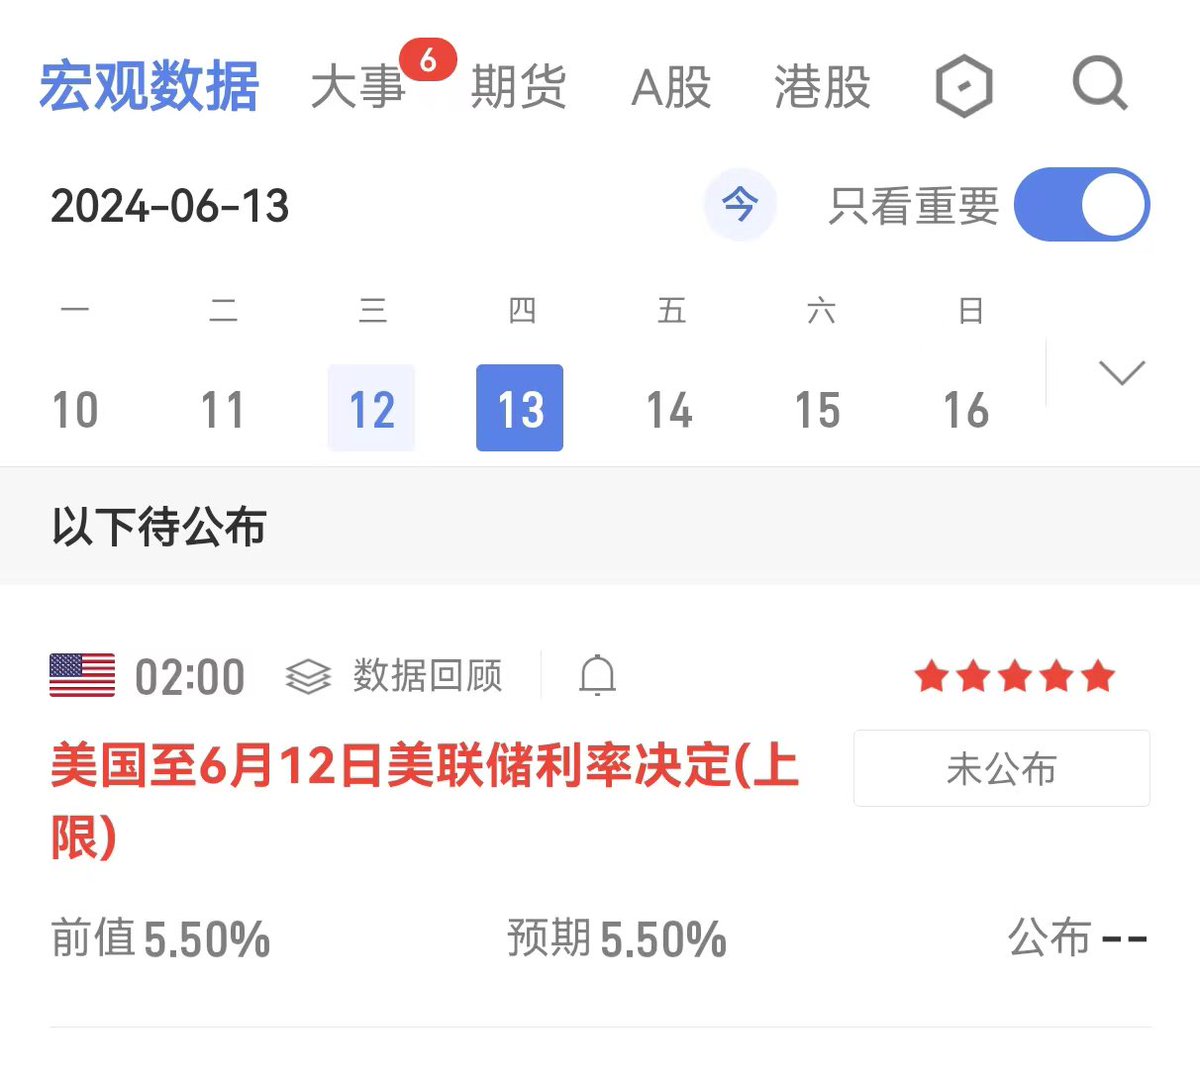
Task: Select date 11 in the week row
Action: (x=222, y=410)
